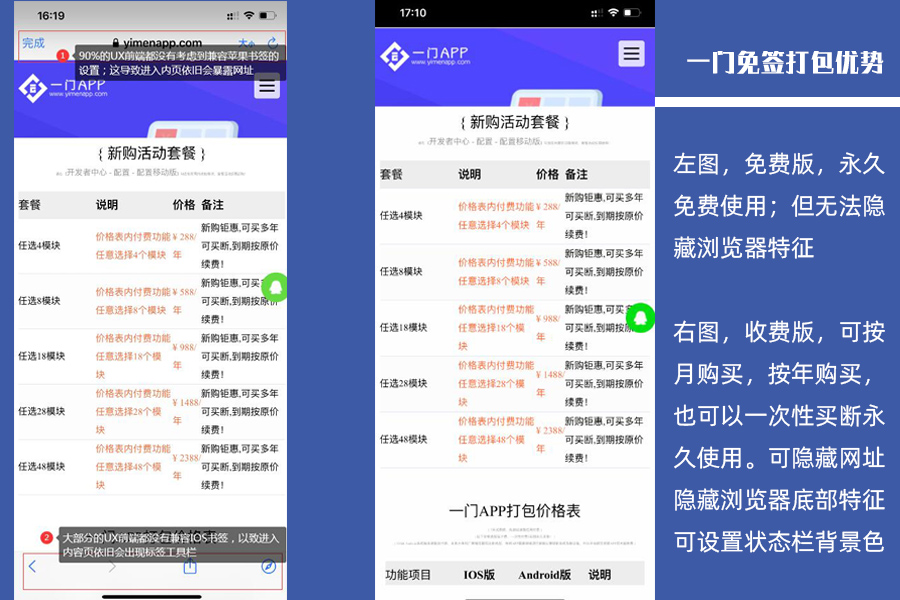This screenshot has width=900, height=600.
Task: Click ¥288/年 price in 16:19 phone
Action: [x=184, y=245]
